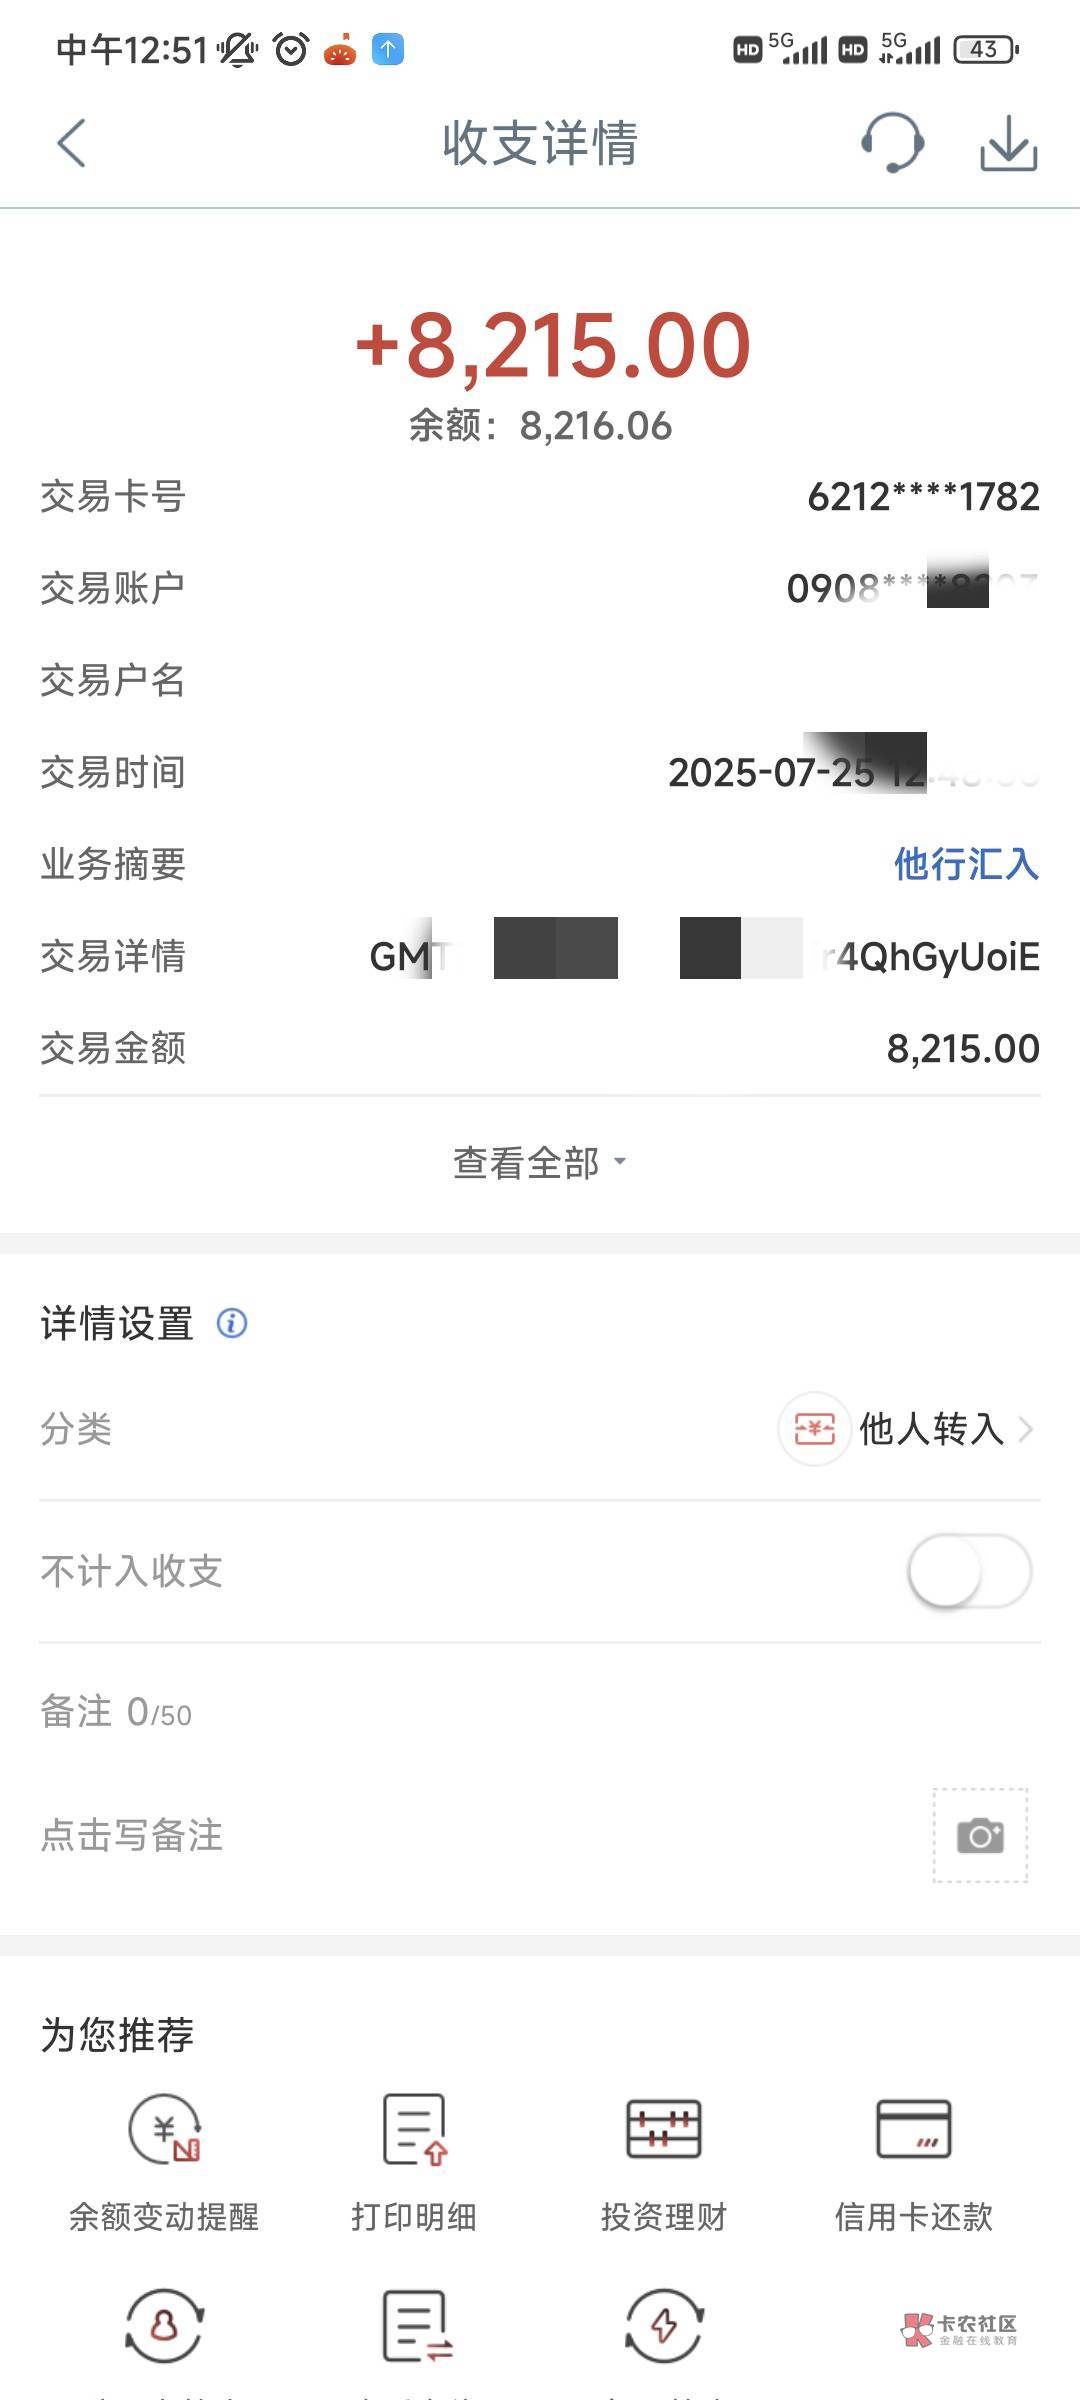Click the info icon beside 详情设置
The image size is (1080, 2400).
(232, 1323)
